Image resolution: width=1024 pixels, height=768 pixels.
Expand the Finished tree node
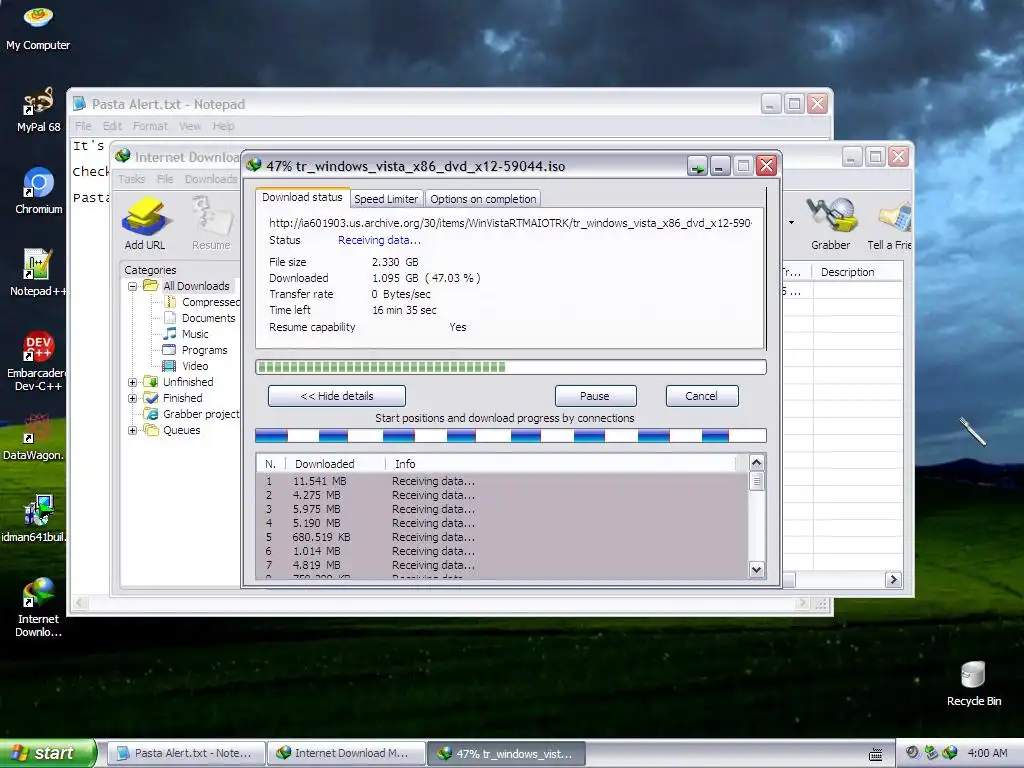pyautogui.click(x=133, y=398)
